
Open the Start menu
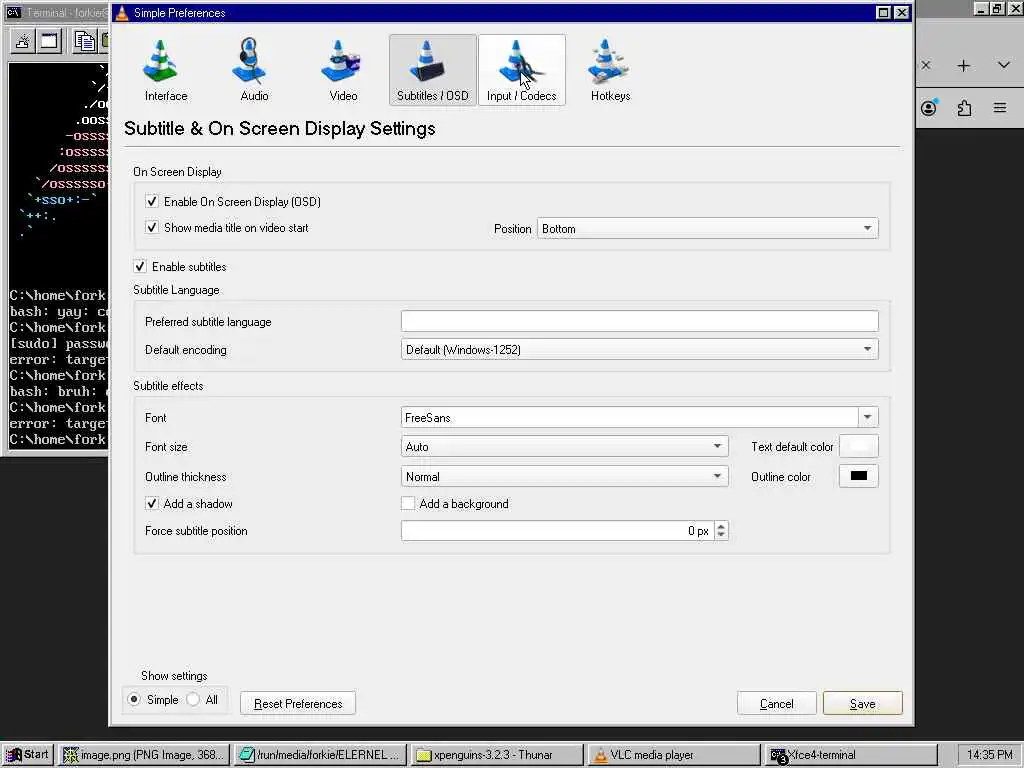pos(27,754)
